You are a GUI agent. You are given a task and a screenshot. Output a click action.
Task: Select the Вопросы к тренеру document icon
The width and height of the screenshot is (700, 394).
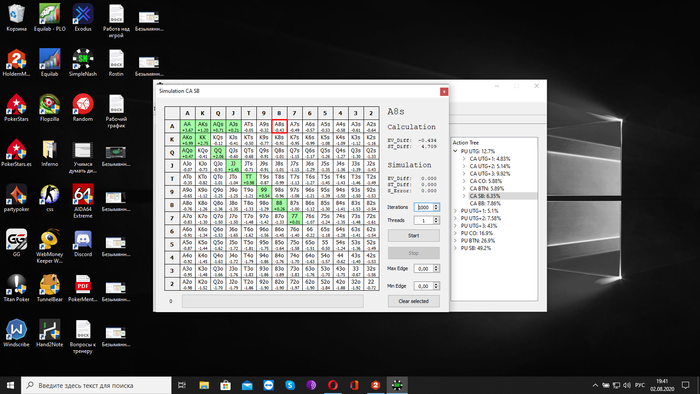83,336
